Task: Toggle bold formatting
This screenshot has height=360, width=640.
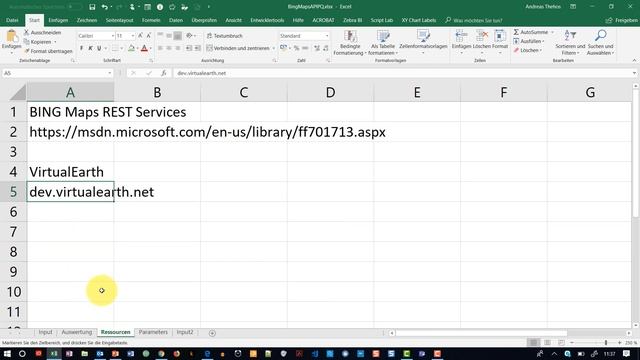Action: click(x=82, y=48)
